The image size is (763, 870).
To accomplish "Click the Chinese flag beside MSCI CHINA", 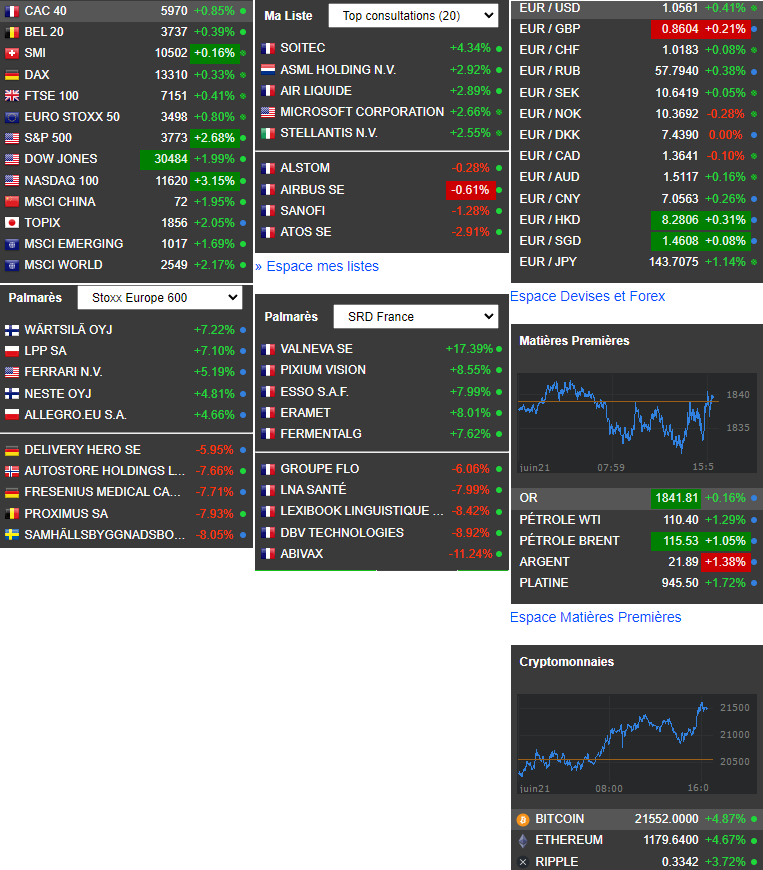I will click(12, 201).
